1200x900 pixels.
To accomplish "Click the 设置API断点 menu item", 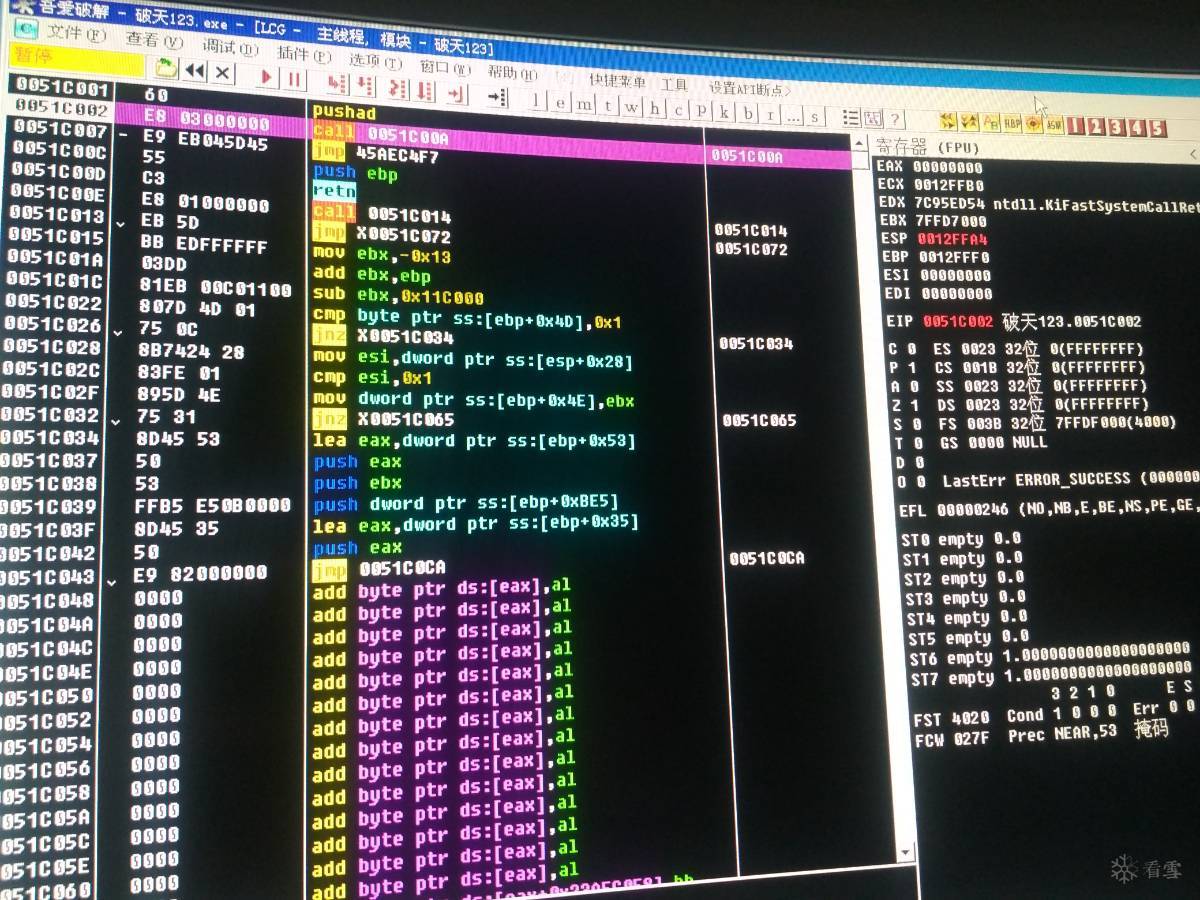I will click(749, 89).
